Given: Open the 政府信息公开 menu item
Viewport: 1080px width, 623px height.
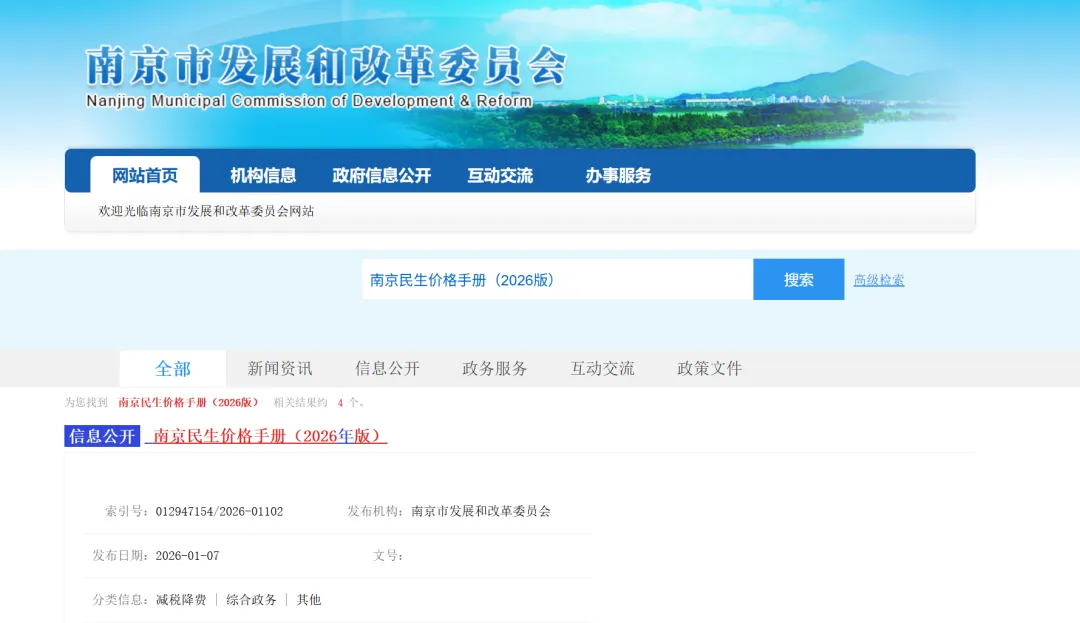Looking at the screenshot, I should pos(382,176).
